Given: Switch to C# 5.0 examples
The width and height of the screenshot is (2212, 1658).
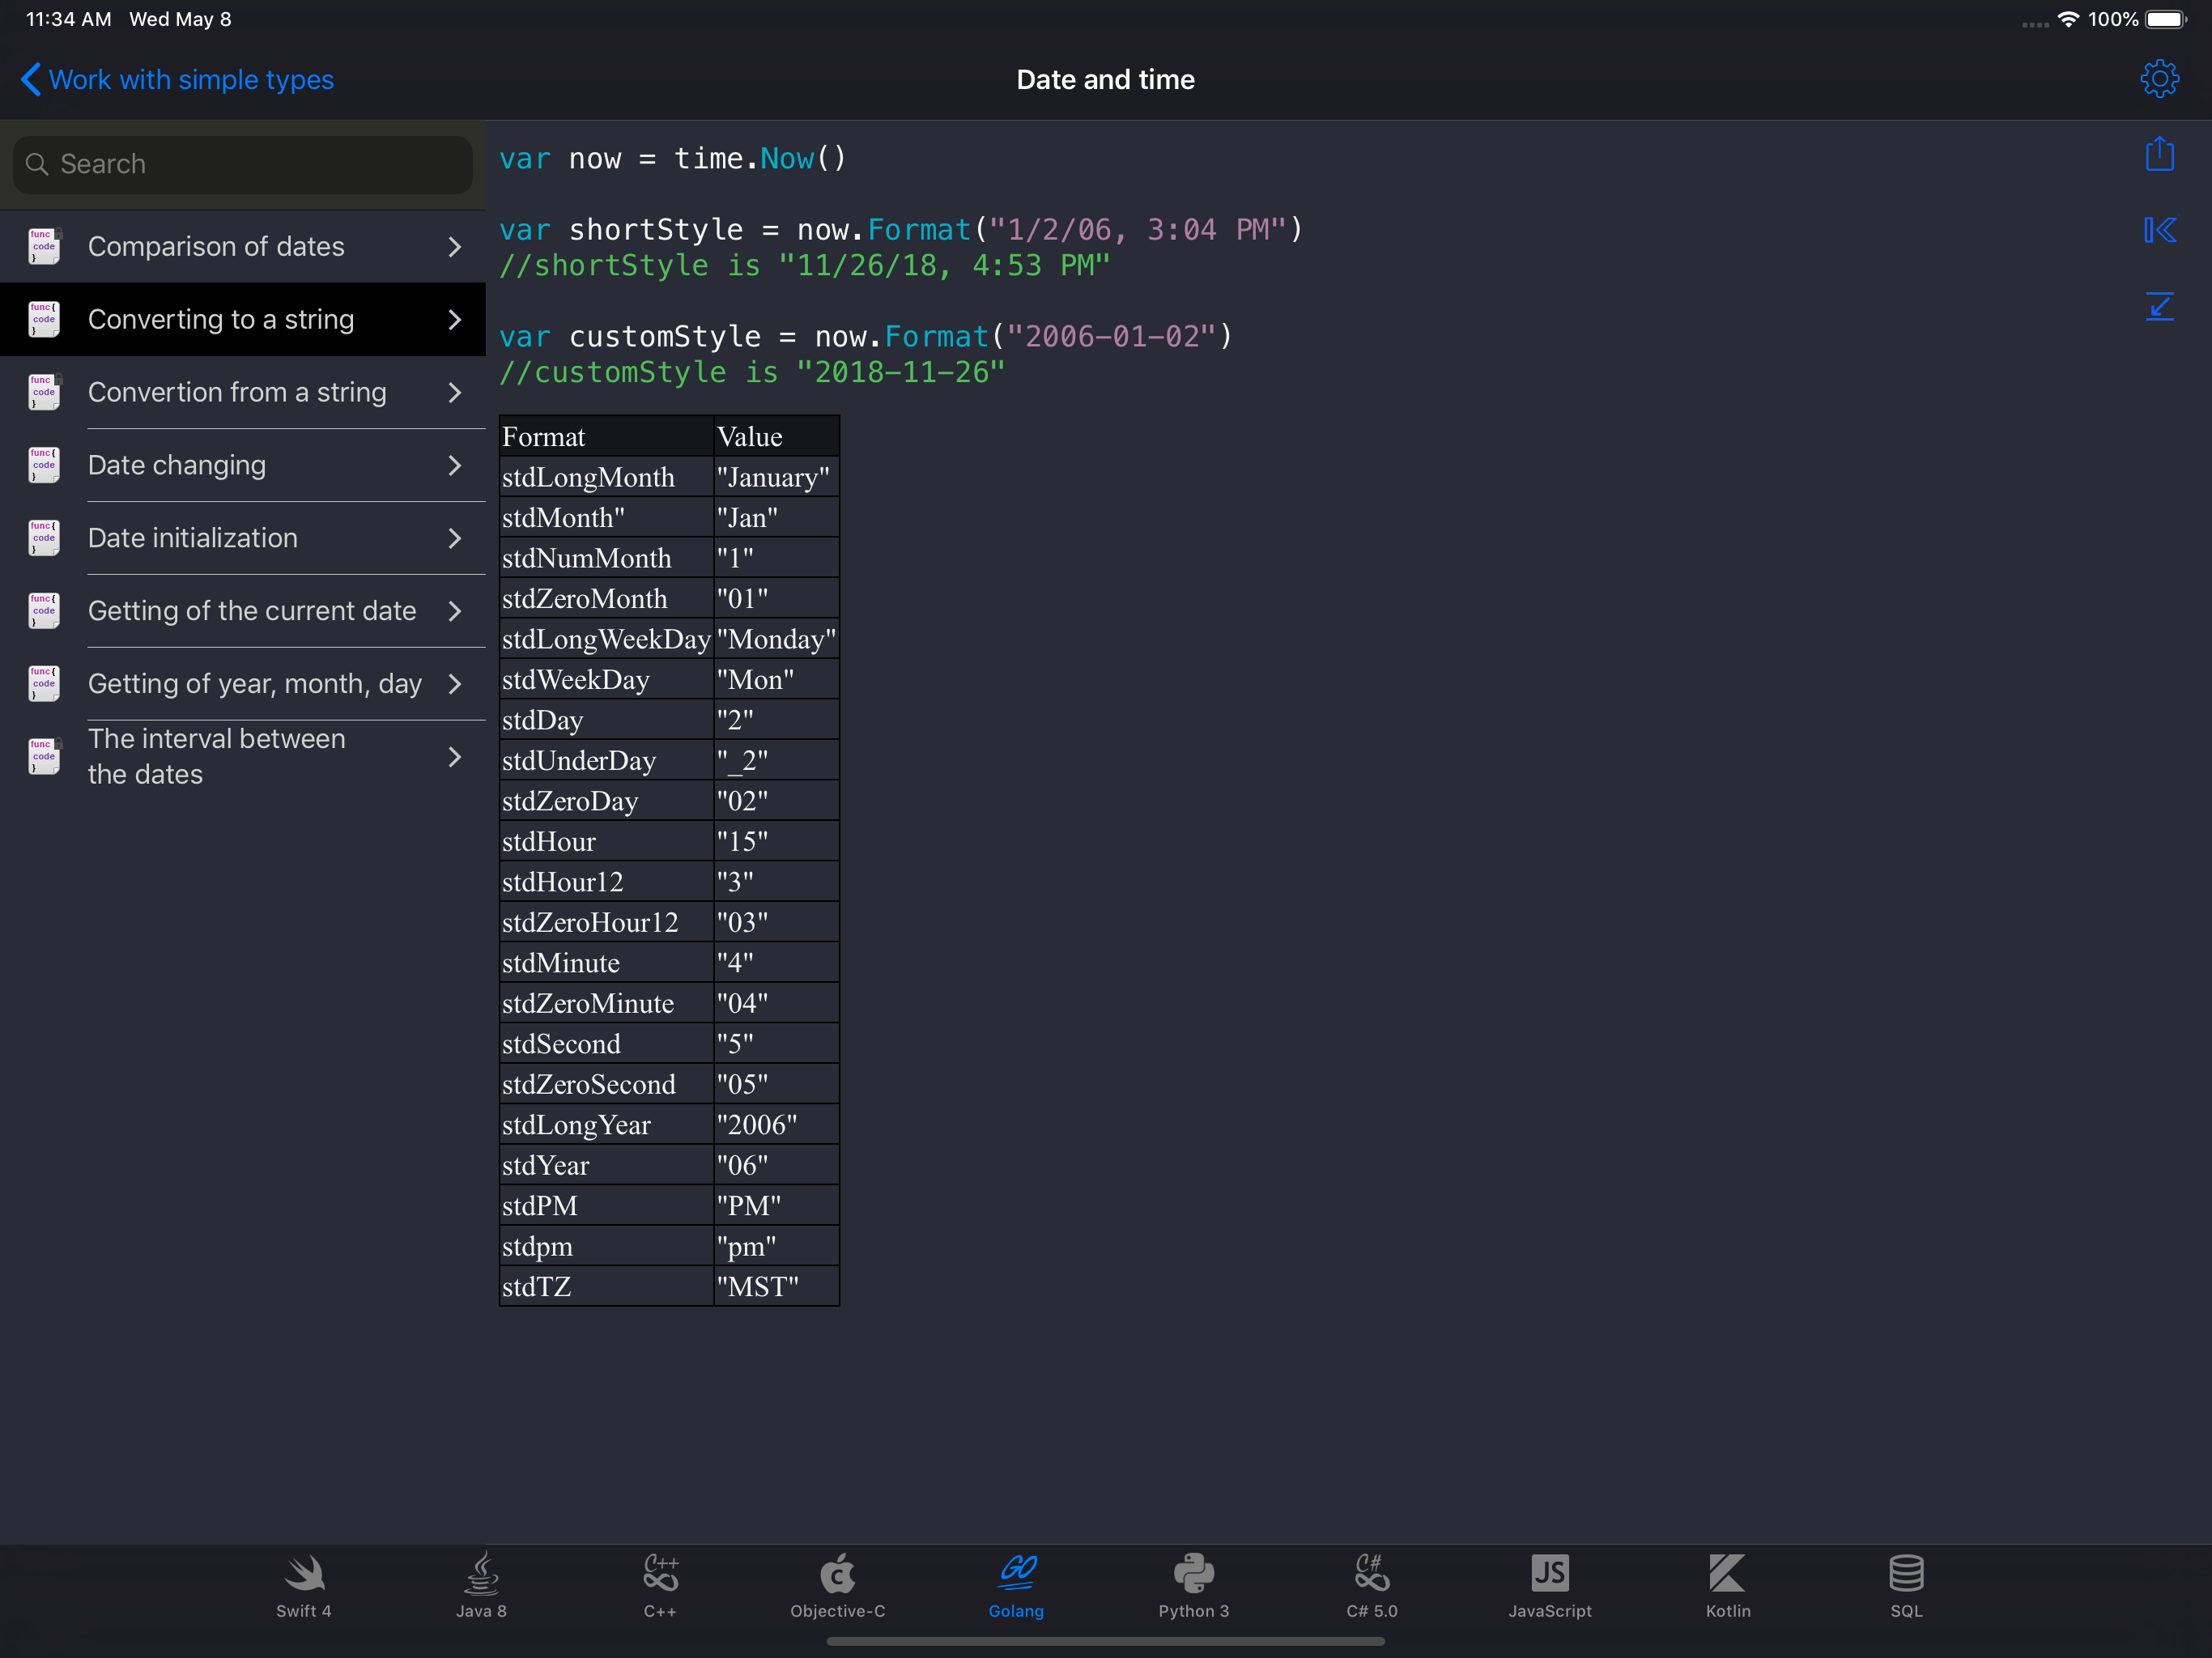Looking at the screenshot, I should [x=1371, y=1586].
